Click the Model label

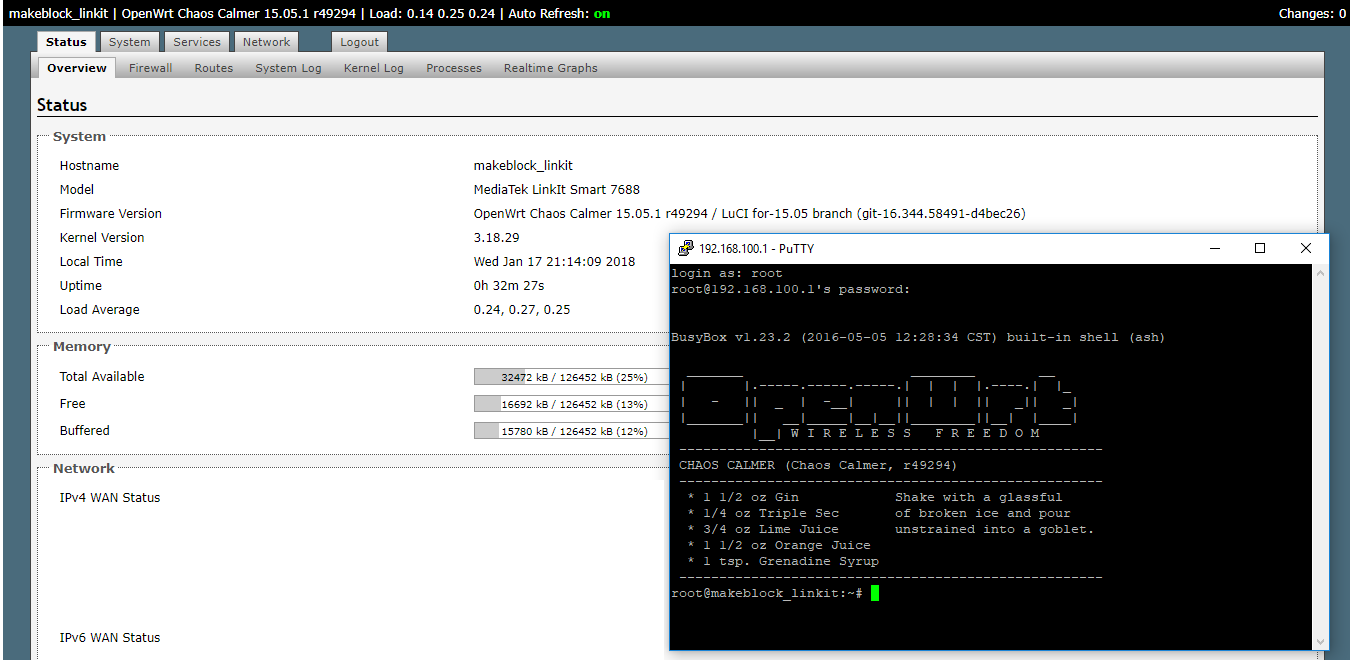[77, 190]
